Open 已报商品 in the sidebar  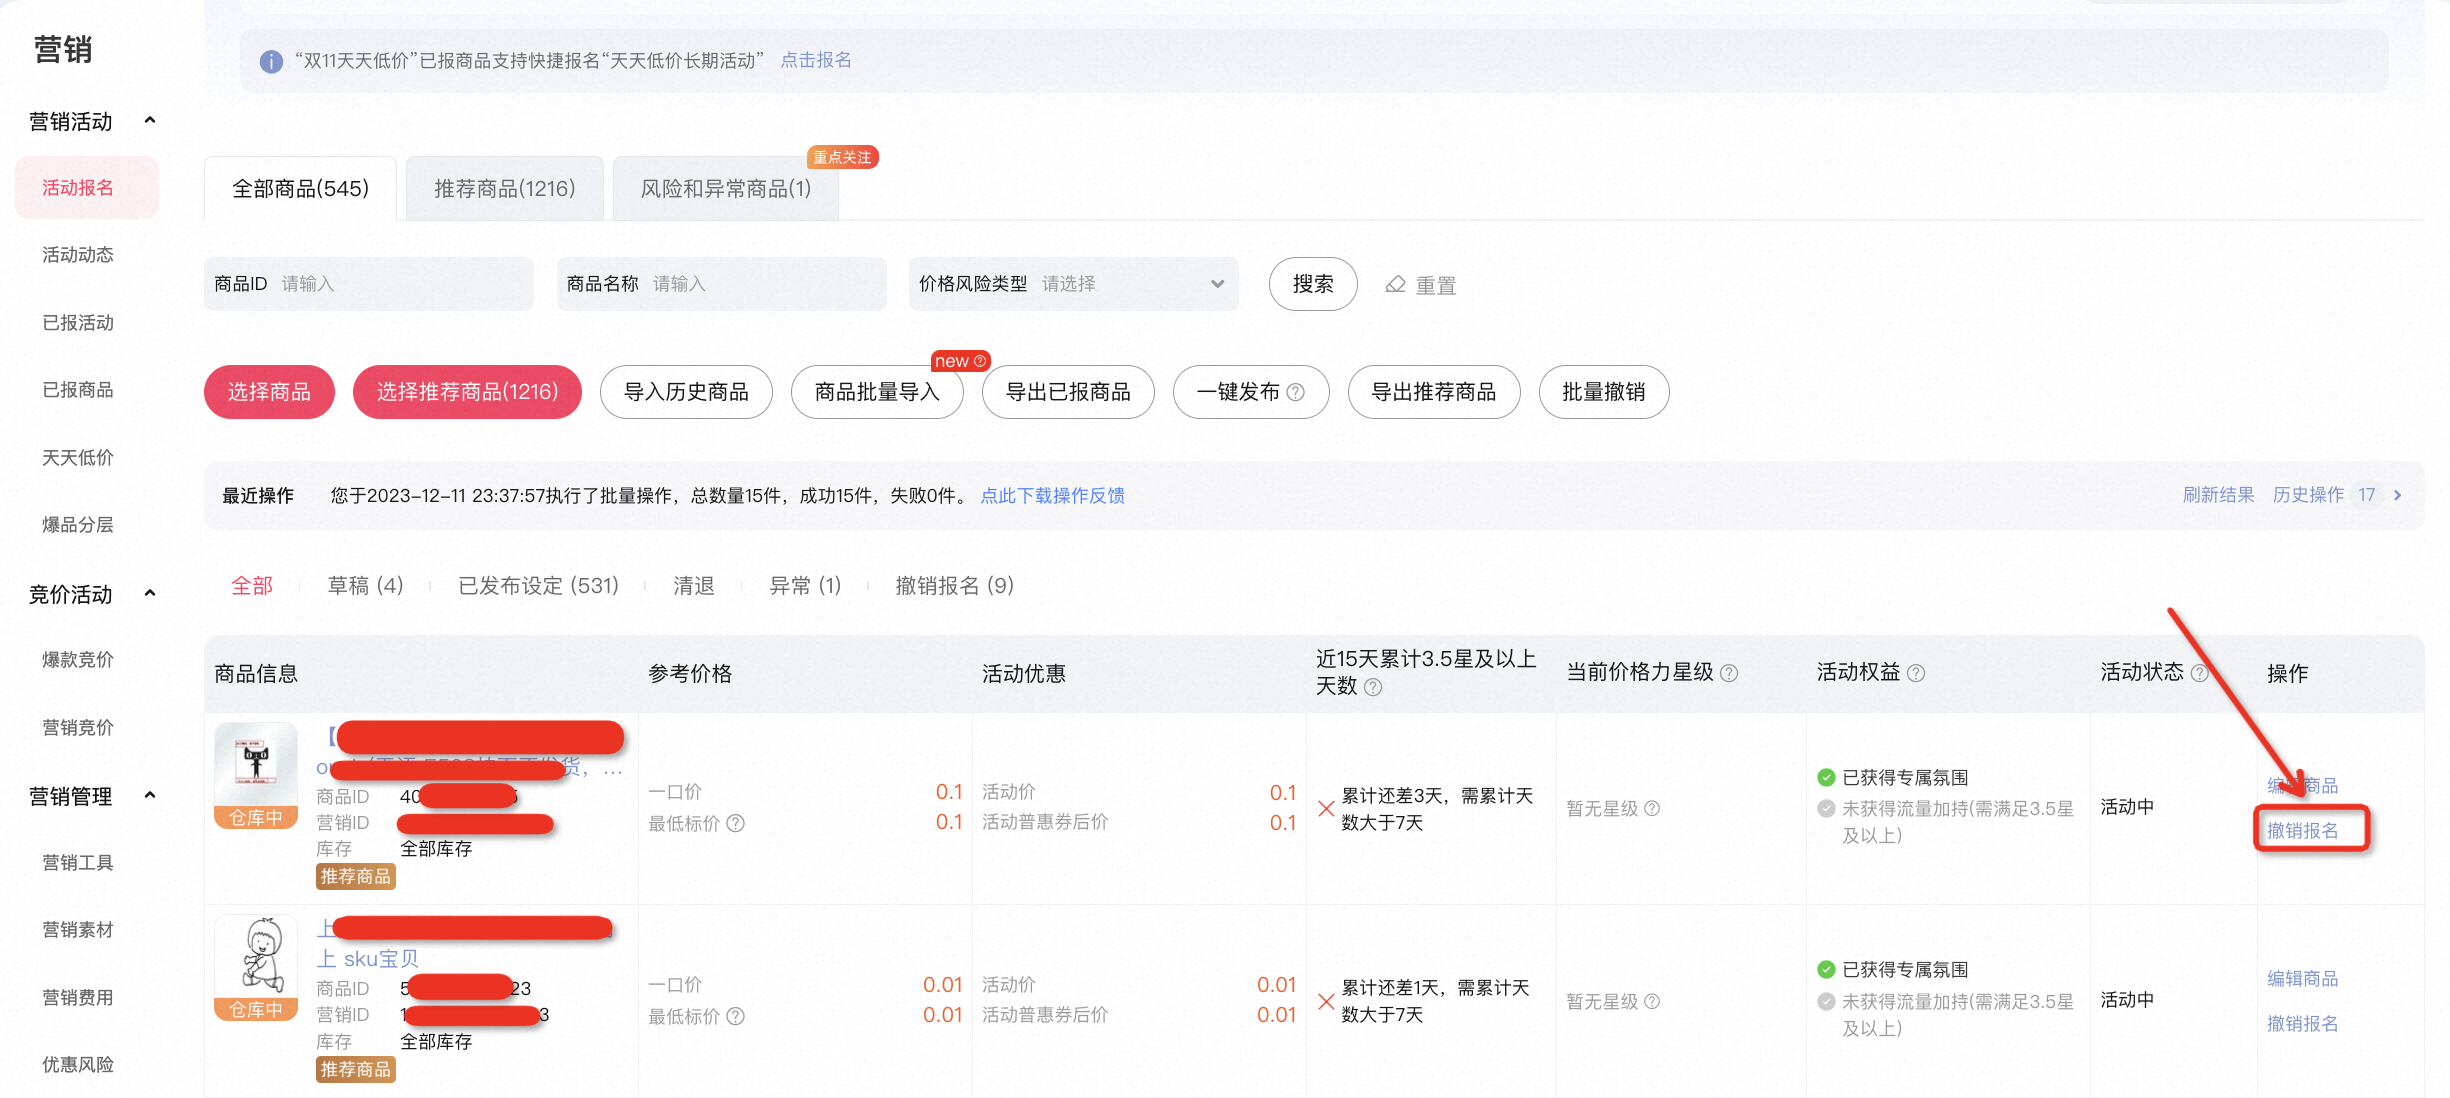click(x=78, y=390)
